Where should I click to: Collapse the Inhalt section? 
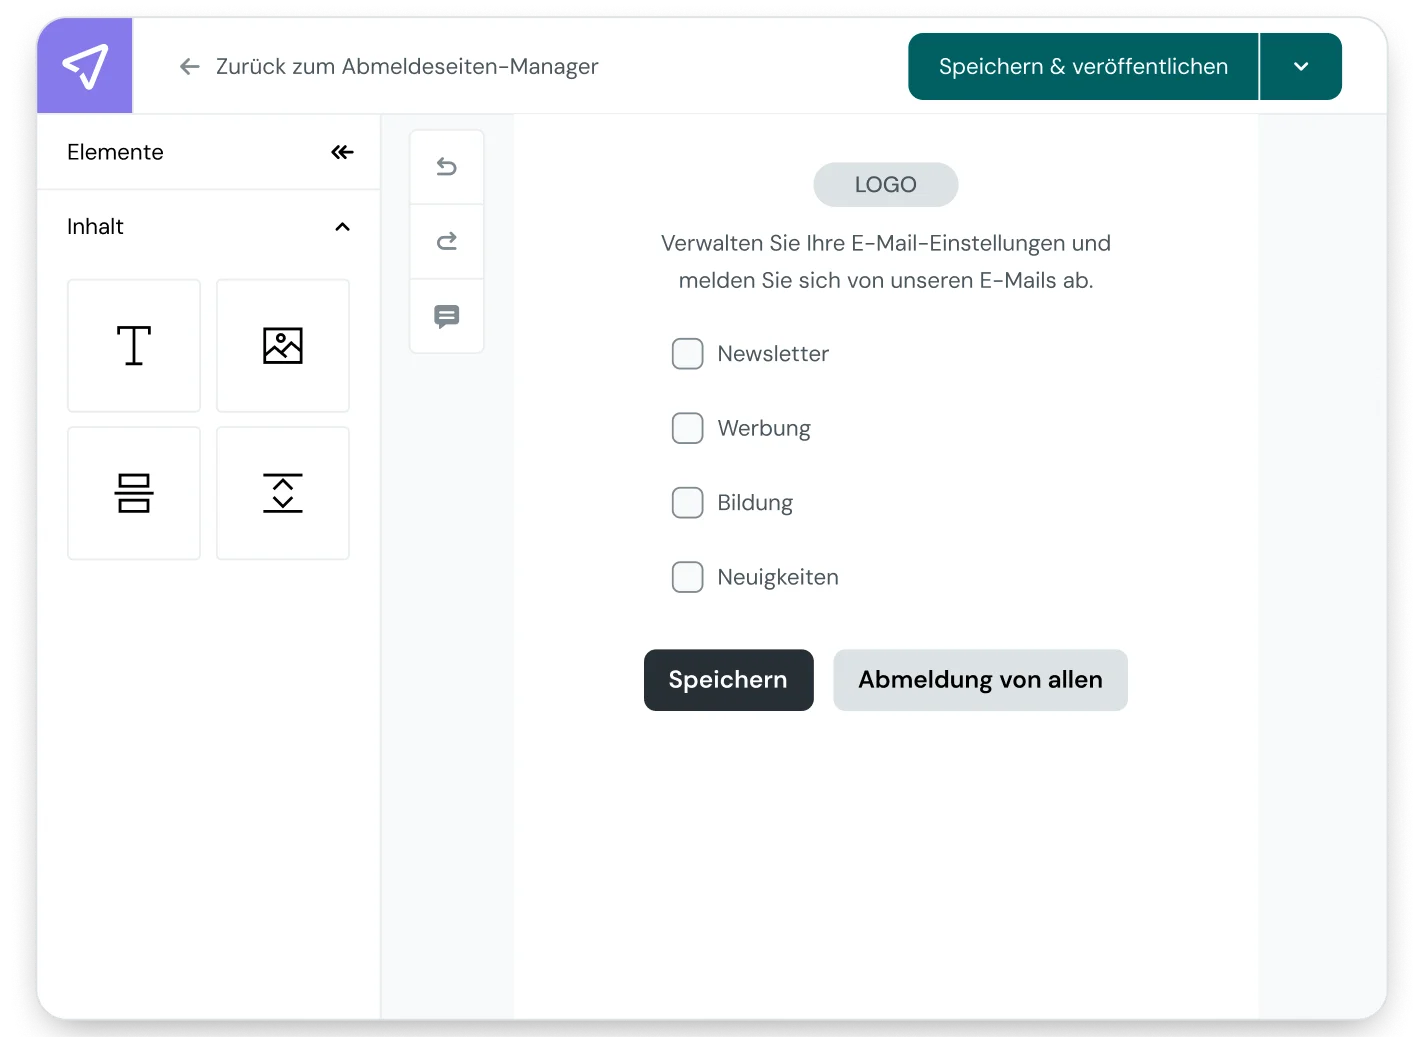pos(342,227)
